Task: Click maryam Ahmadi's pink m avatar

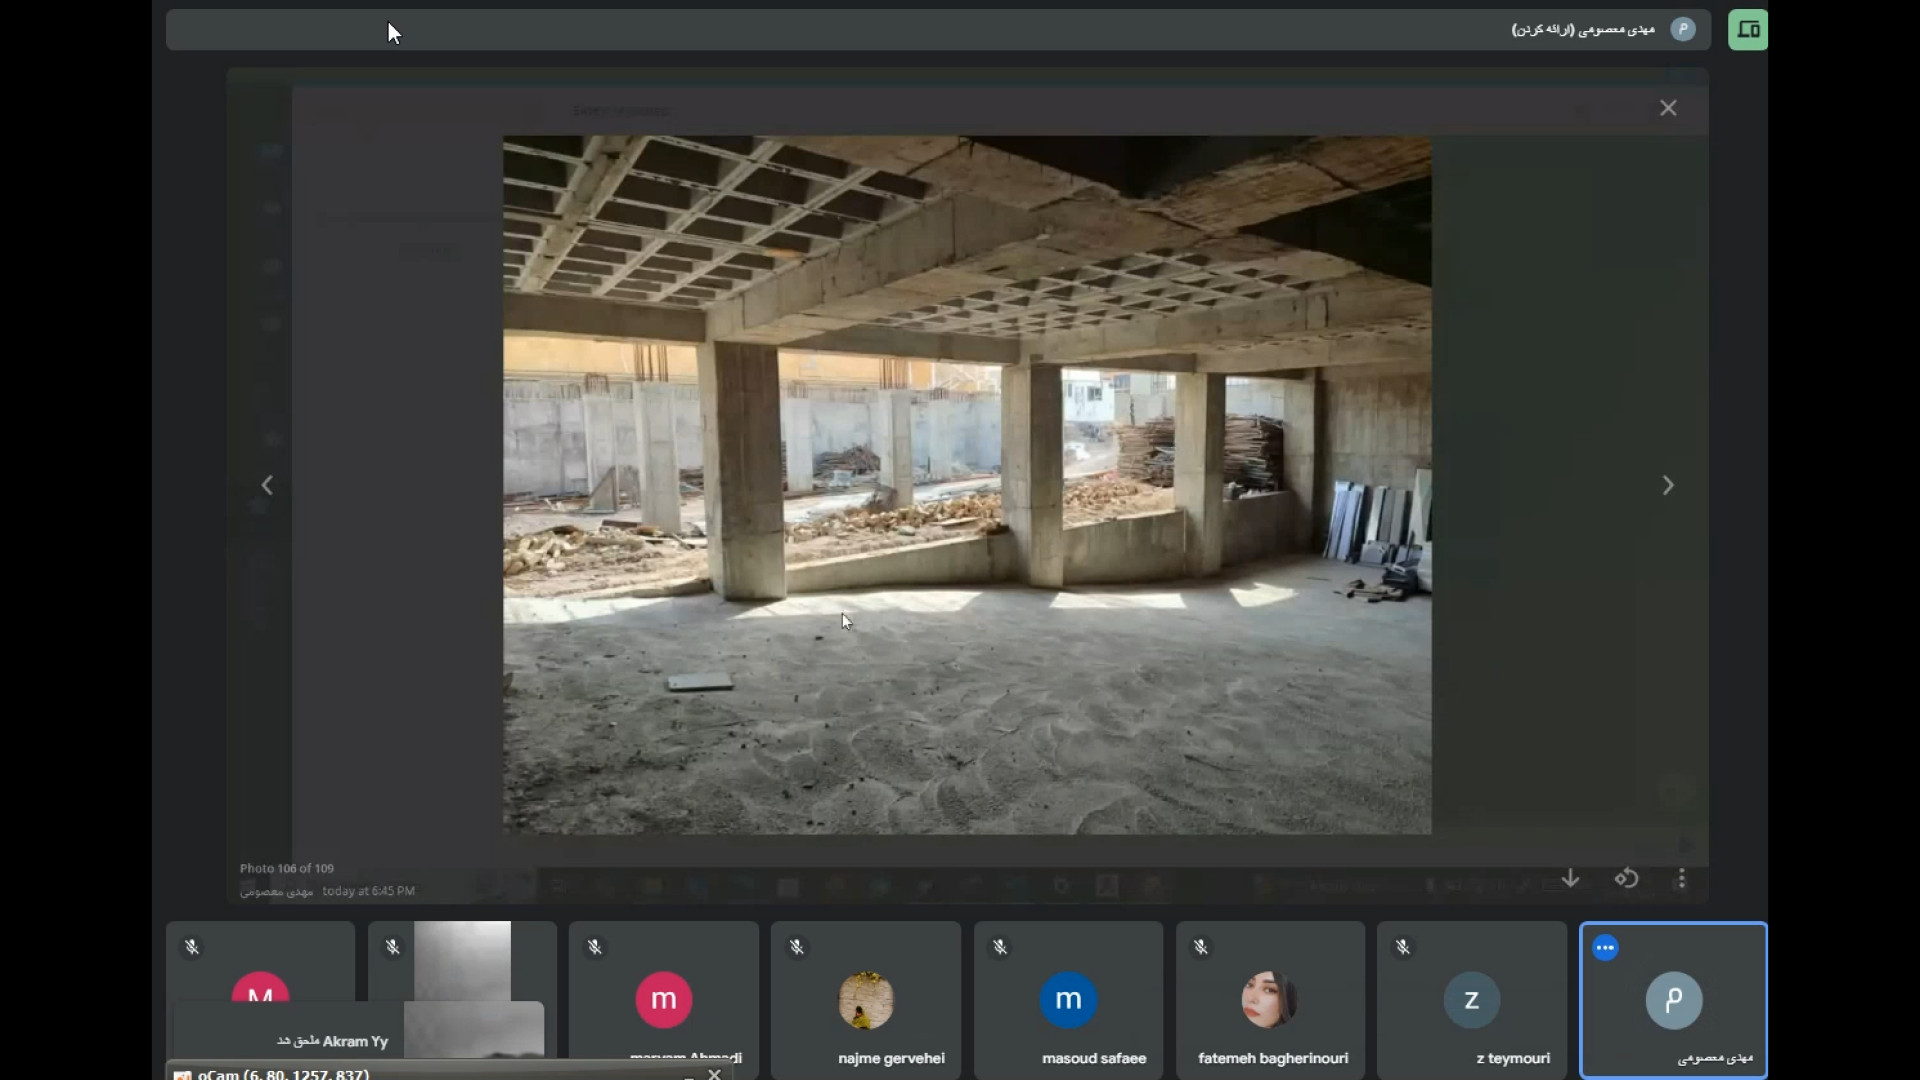Action: pos(664,999)
